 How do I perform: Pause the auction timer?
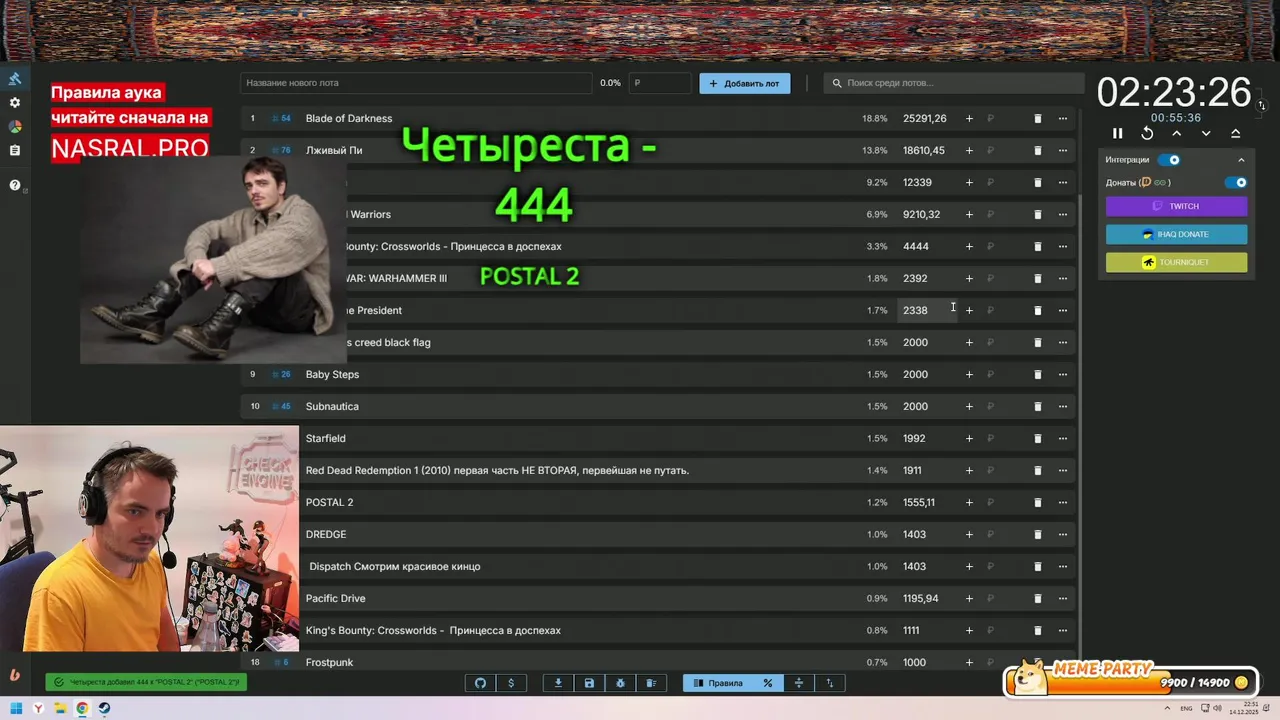[x=1118, y=133]
